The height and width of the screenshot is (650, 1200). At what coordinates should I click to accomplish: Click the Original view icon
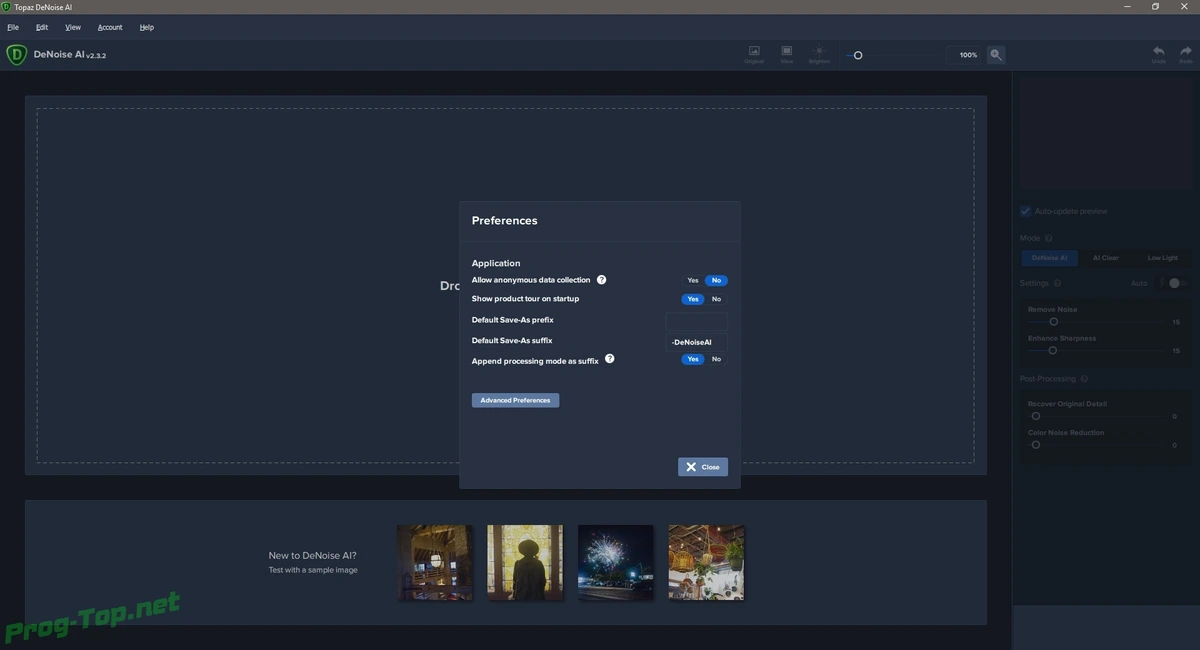tap(754, 51)
